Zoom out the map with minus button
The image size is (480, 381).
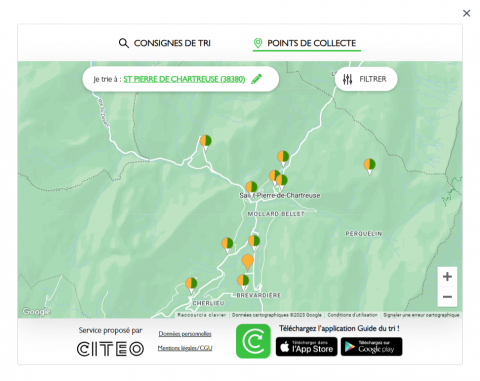447,297
